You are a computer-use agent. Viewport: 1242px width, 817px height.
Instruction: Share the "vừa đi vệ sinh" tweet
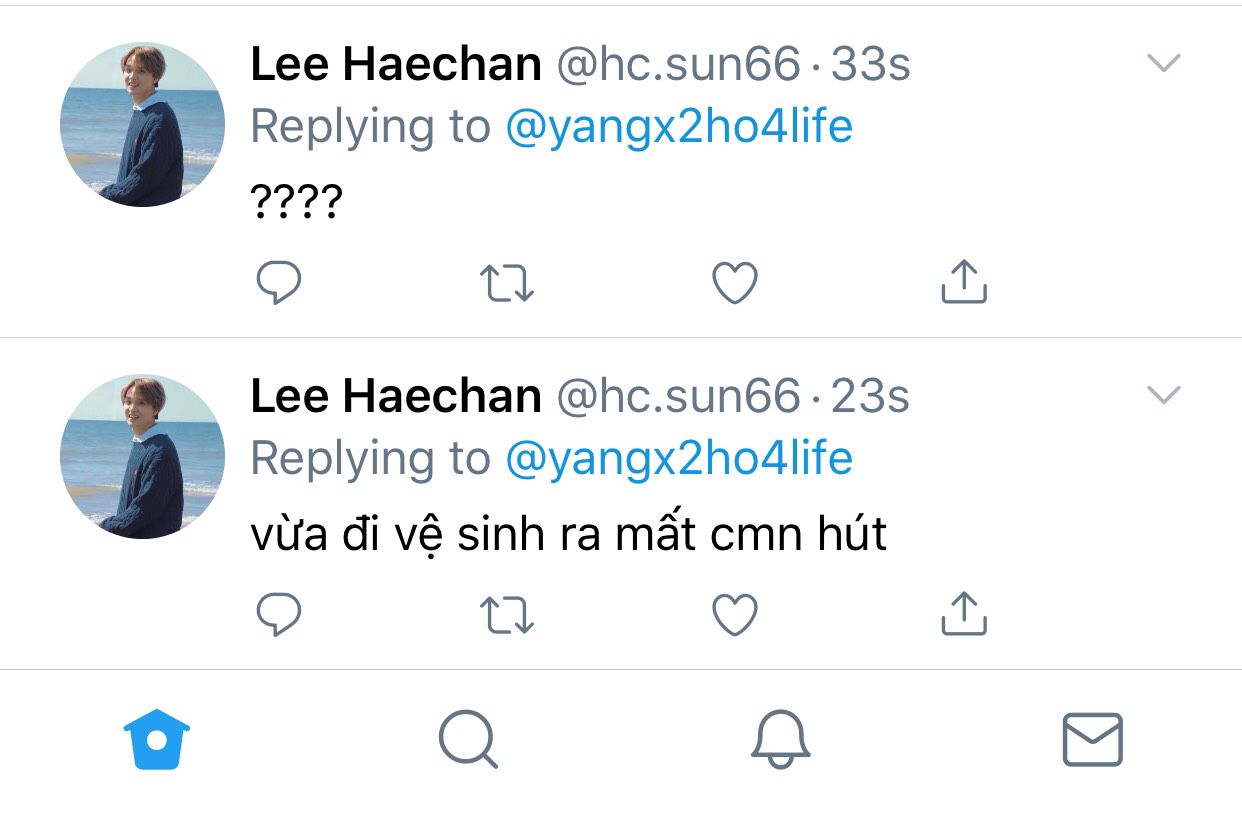coord(964,614)
